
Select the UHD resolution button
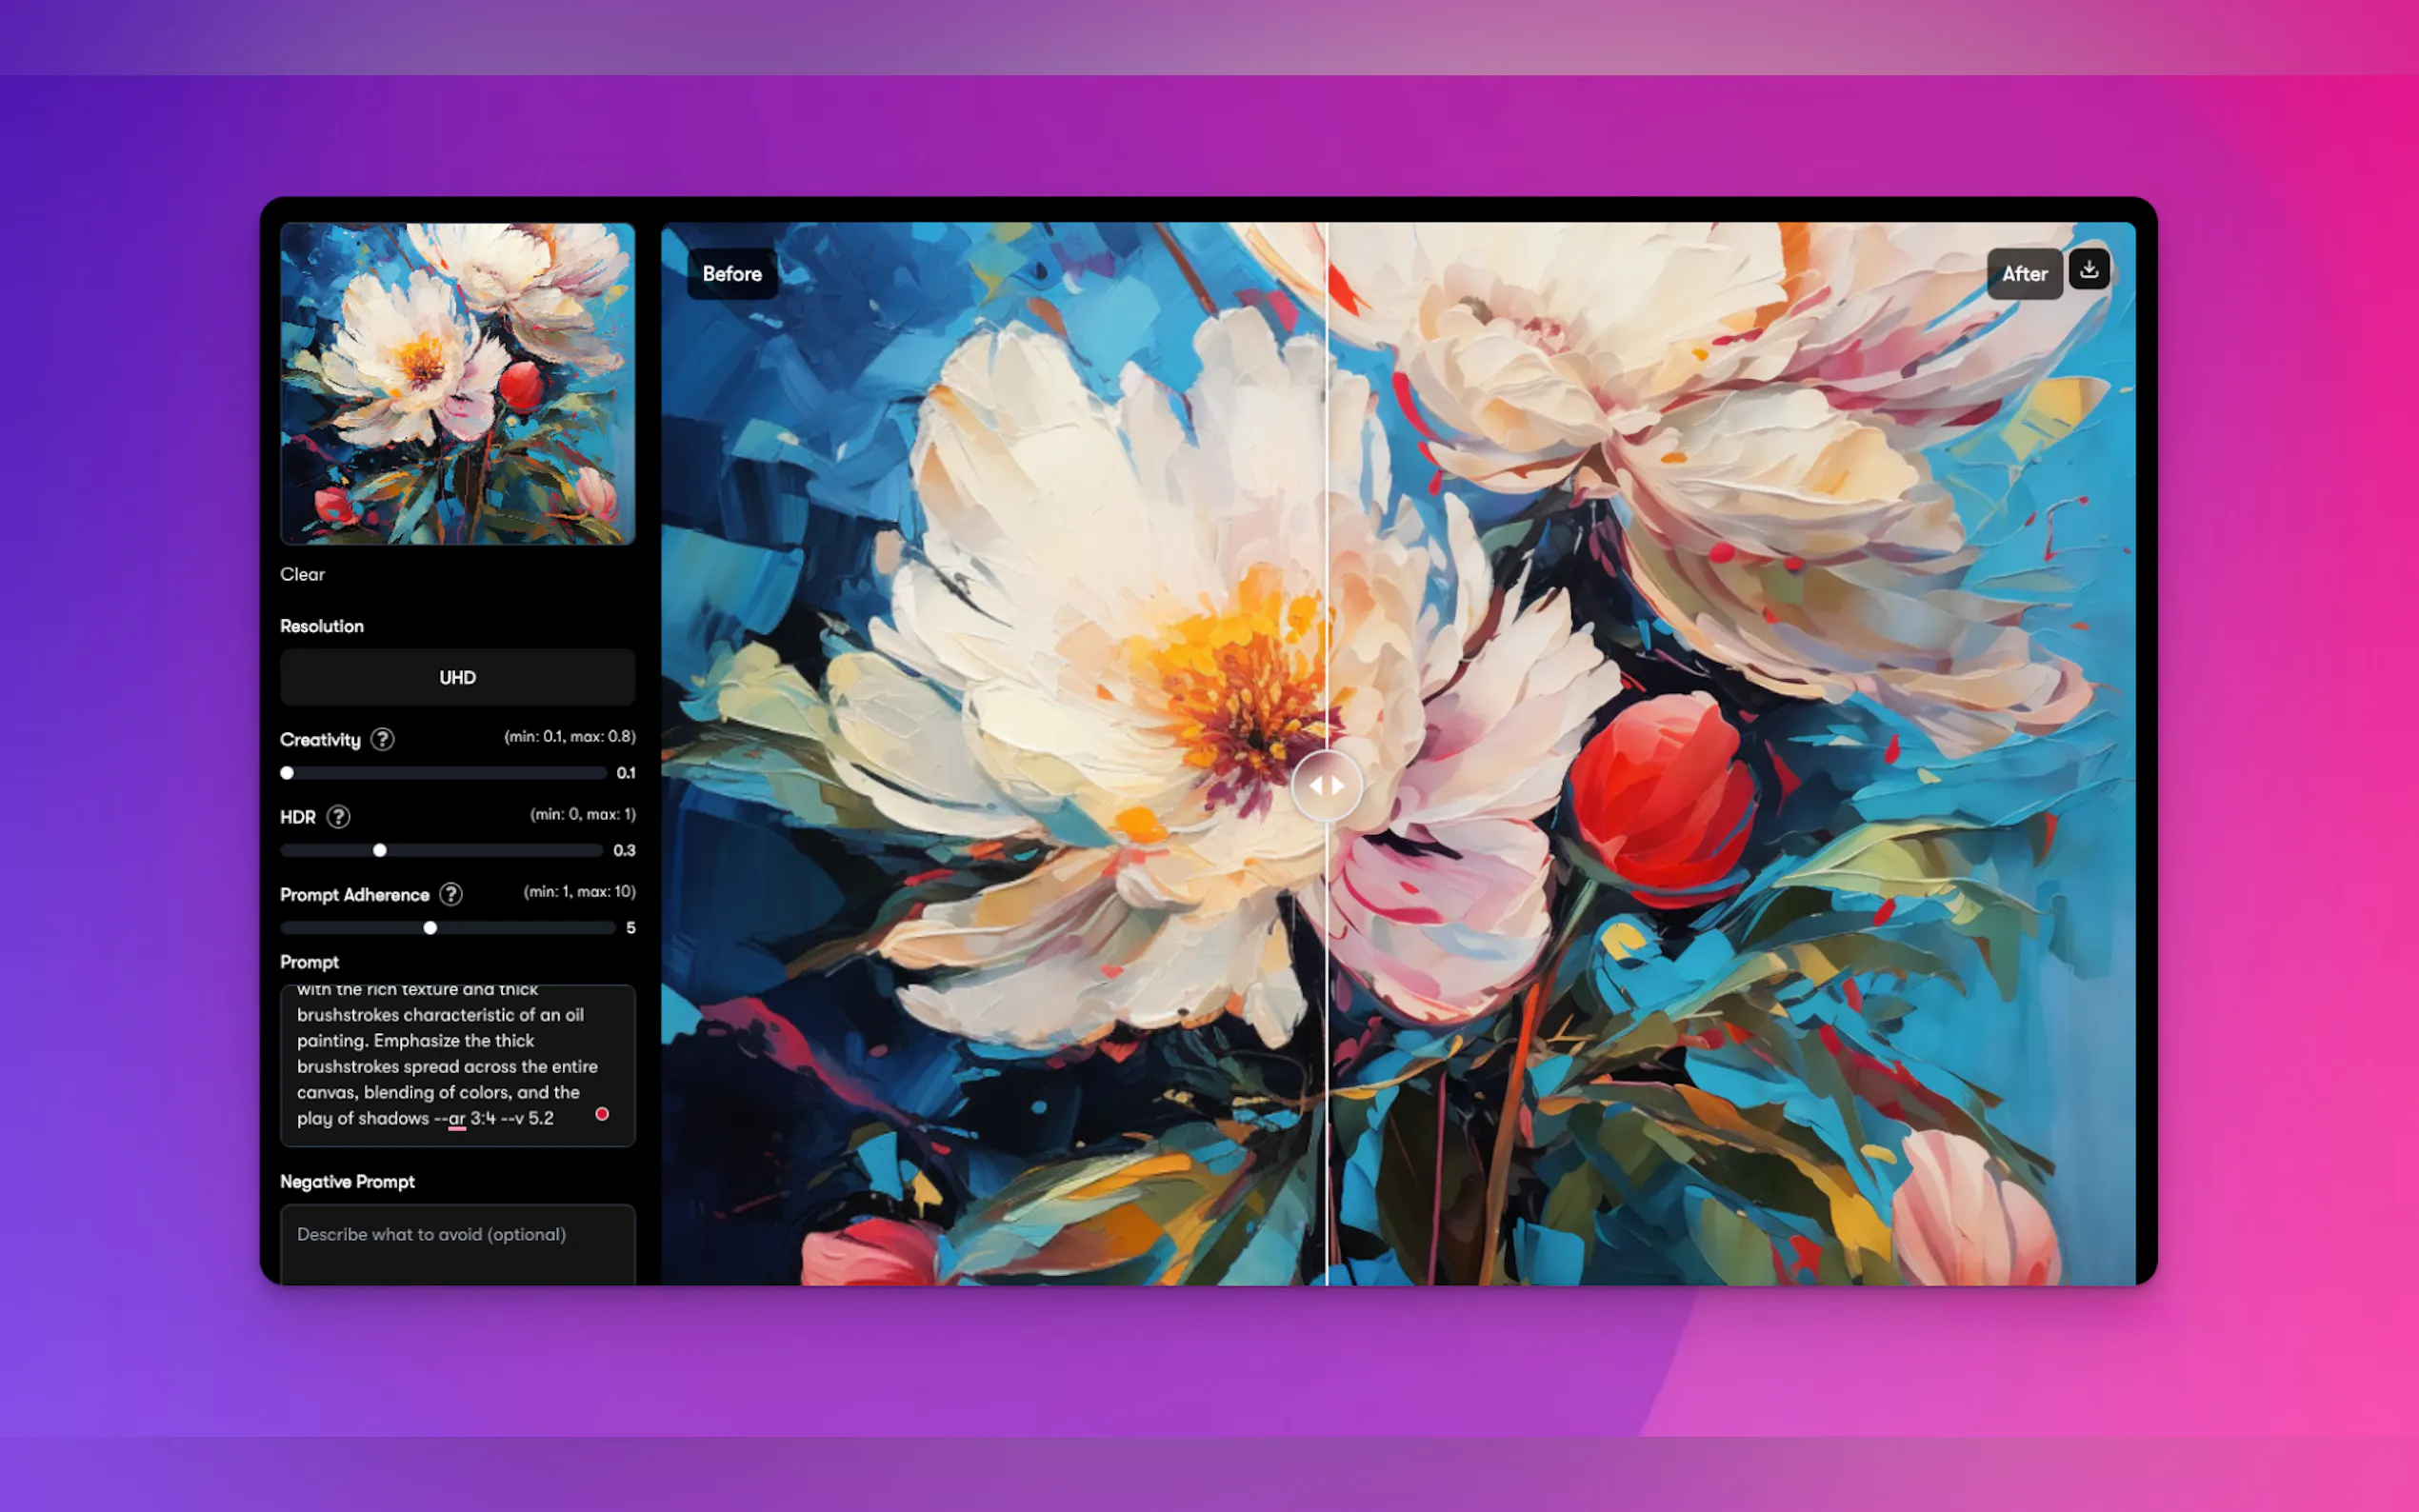457,677
